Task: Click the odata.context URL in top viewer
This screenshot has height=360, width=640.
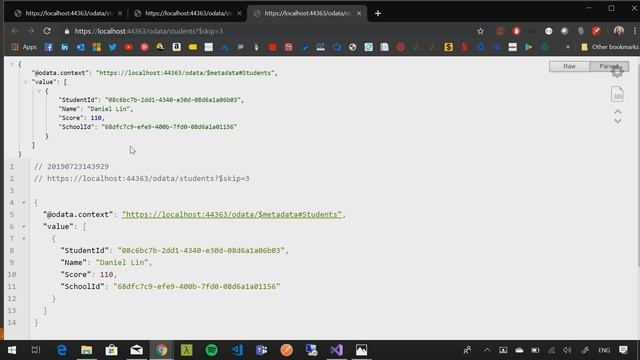Action: 185,73
